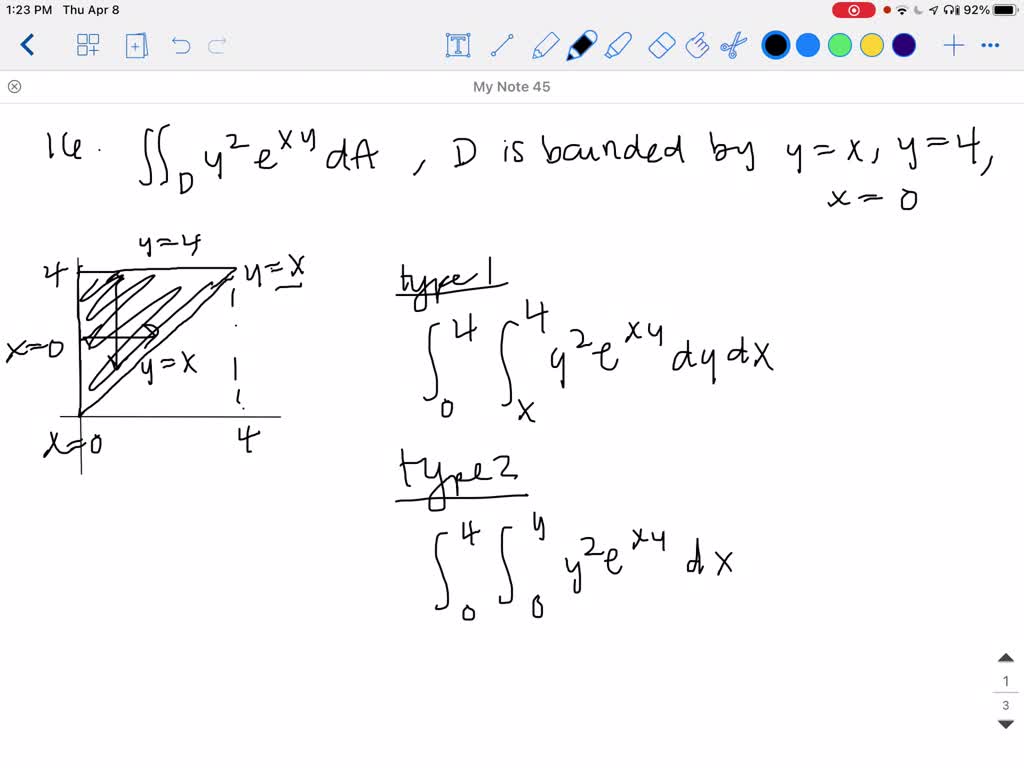The image size is (1024, 768).
Task: Activate the Pen tool
Action: 582,45
